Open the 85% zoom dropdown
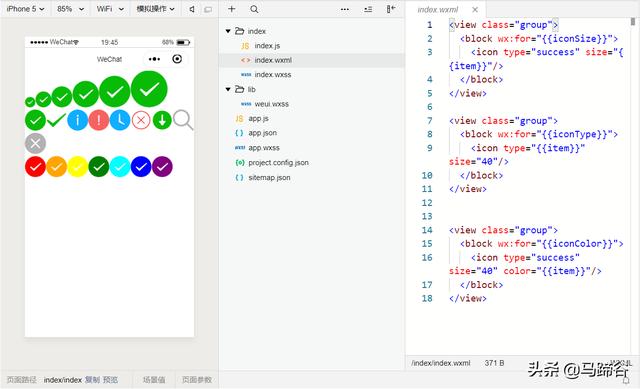 [70, 9]
